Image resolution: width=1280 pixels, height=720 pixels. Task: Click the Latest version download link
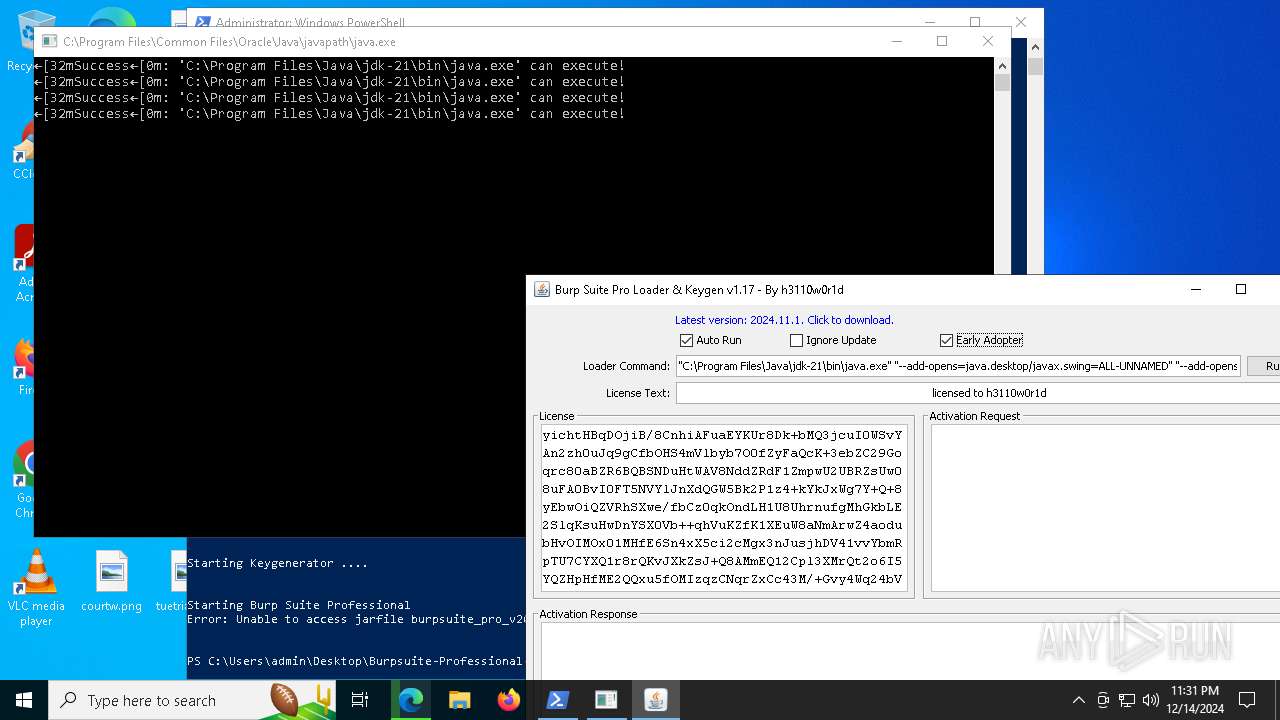(784, 320)
